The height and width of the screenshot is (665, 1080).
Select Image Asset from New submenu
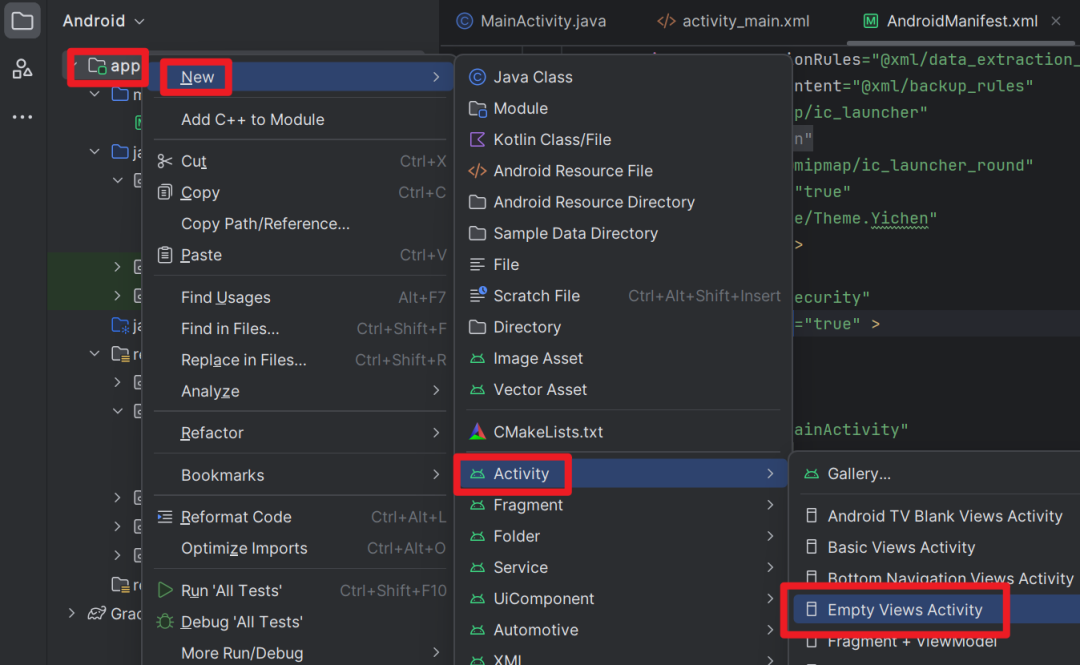click(537, 358)
